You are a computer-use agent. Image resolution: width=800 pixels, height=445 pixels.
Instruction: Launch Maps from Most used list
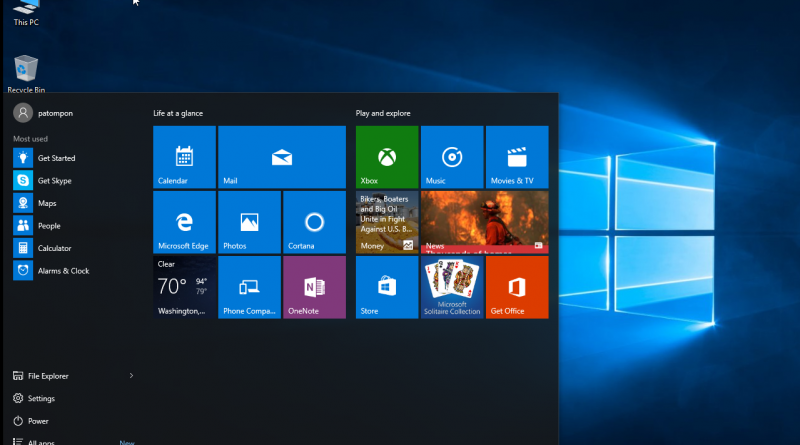coord(74,203)
